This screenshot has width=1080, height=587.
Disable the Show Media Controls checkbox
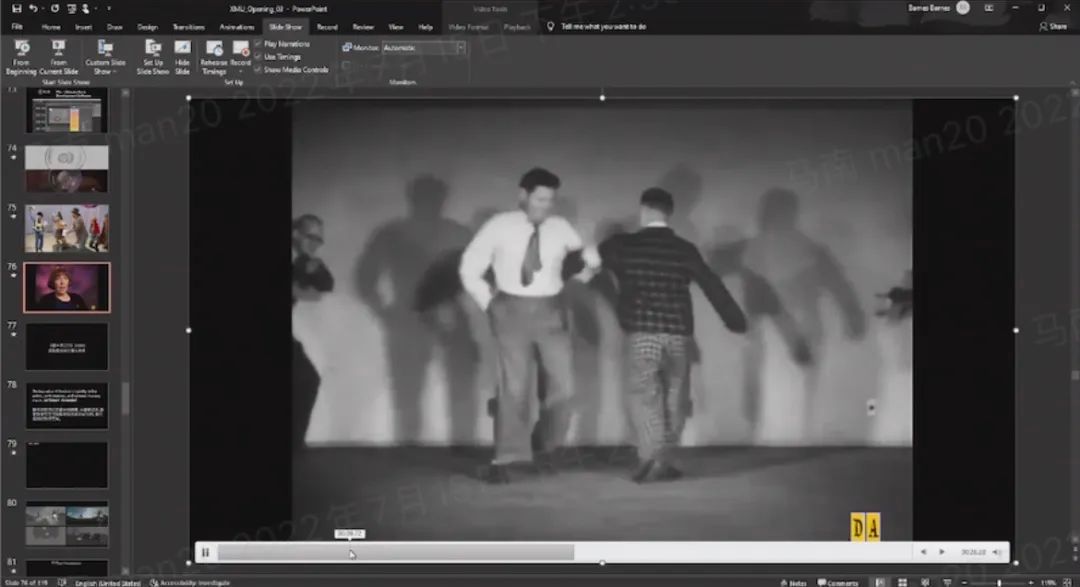click(258, 70)
